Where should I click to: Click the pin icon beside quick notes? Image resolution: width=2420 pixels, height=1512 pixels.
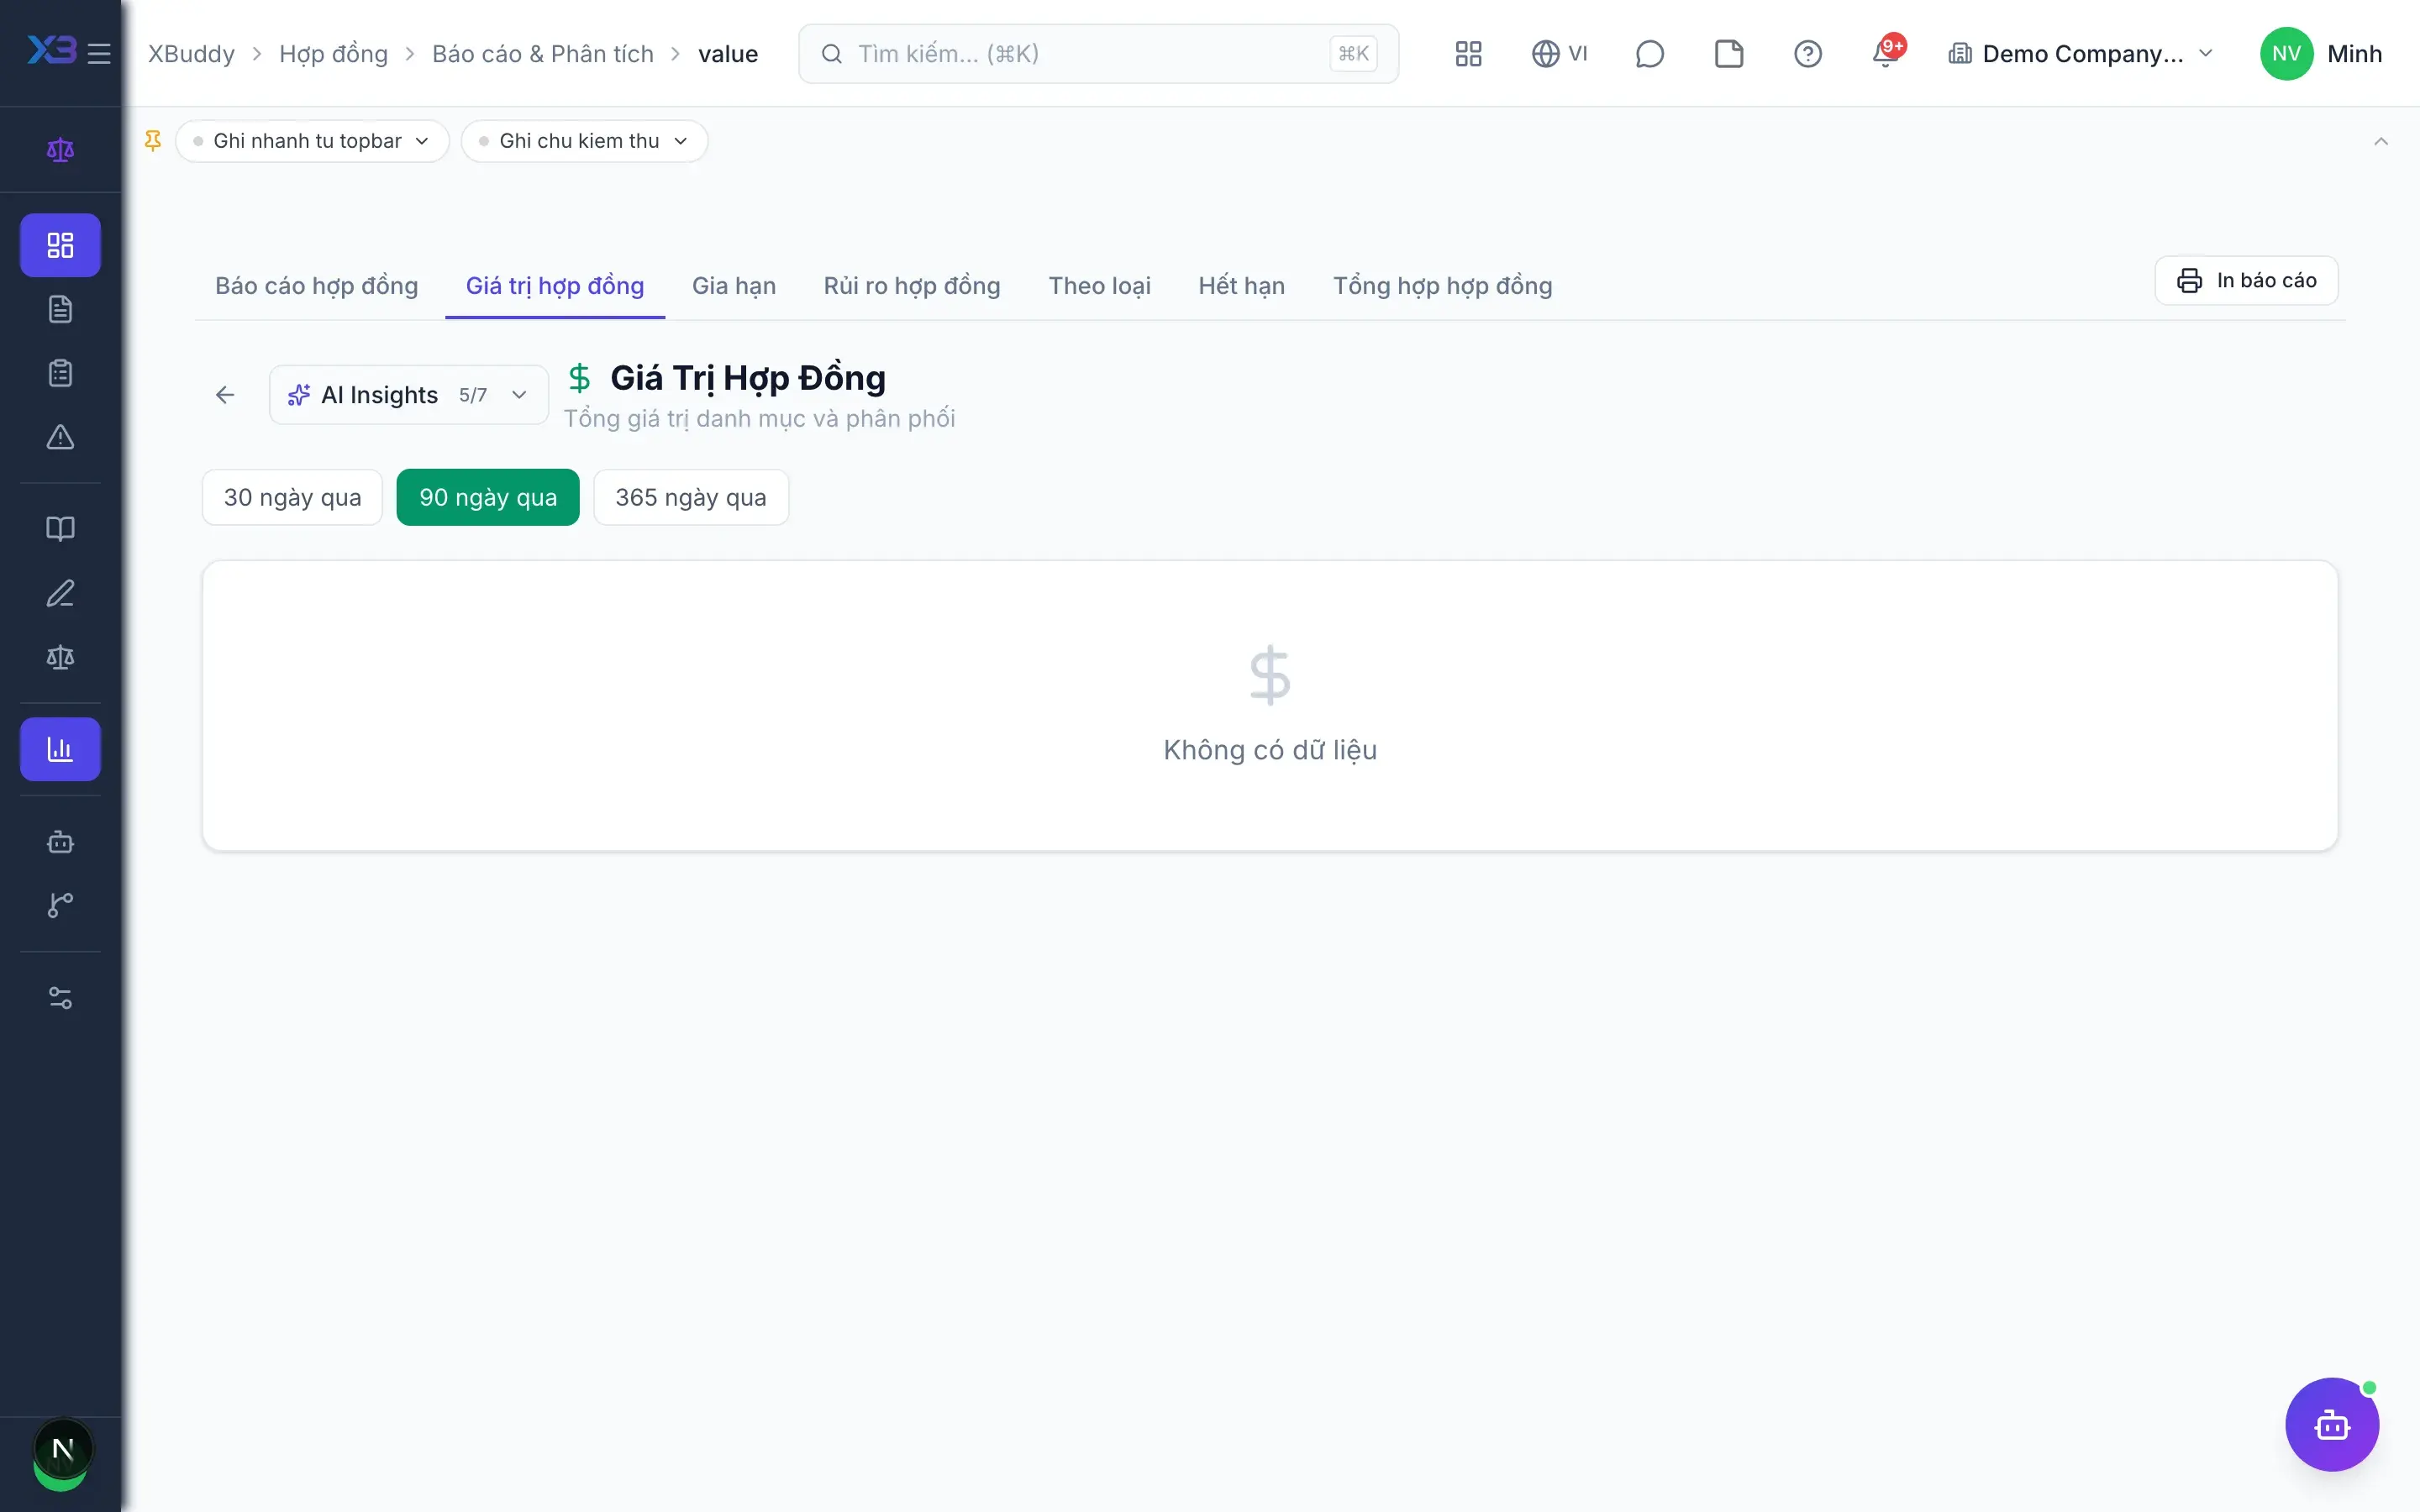point(153,141)
